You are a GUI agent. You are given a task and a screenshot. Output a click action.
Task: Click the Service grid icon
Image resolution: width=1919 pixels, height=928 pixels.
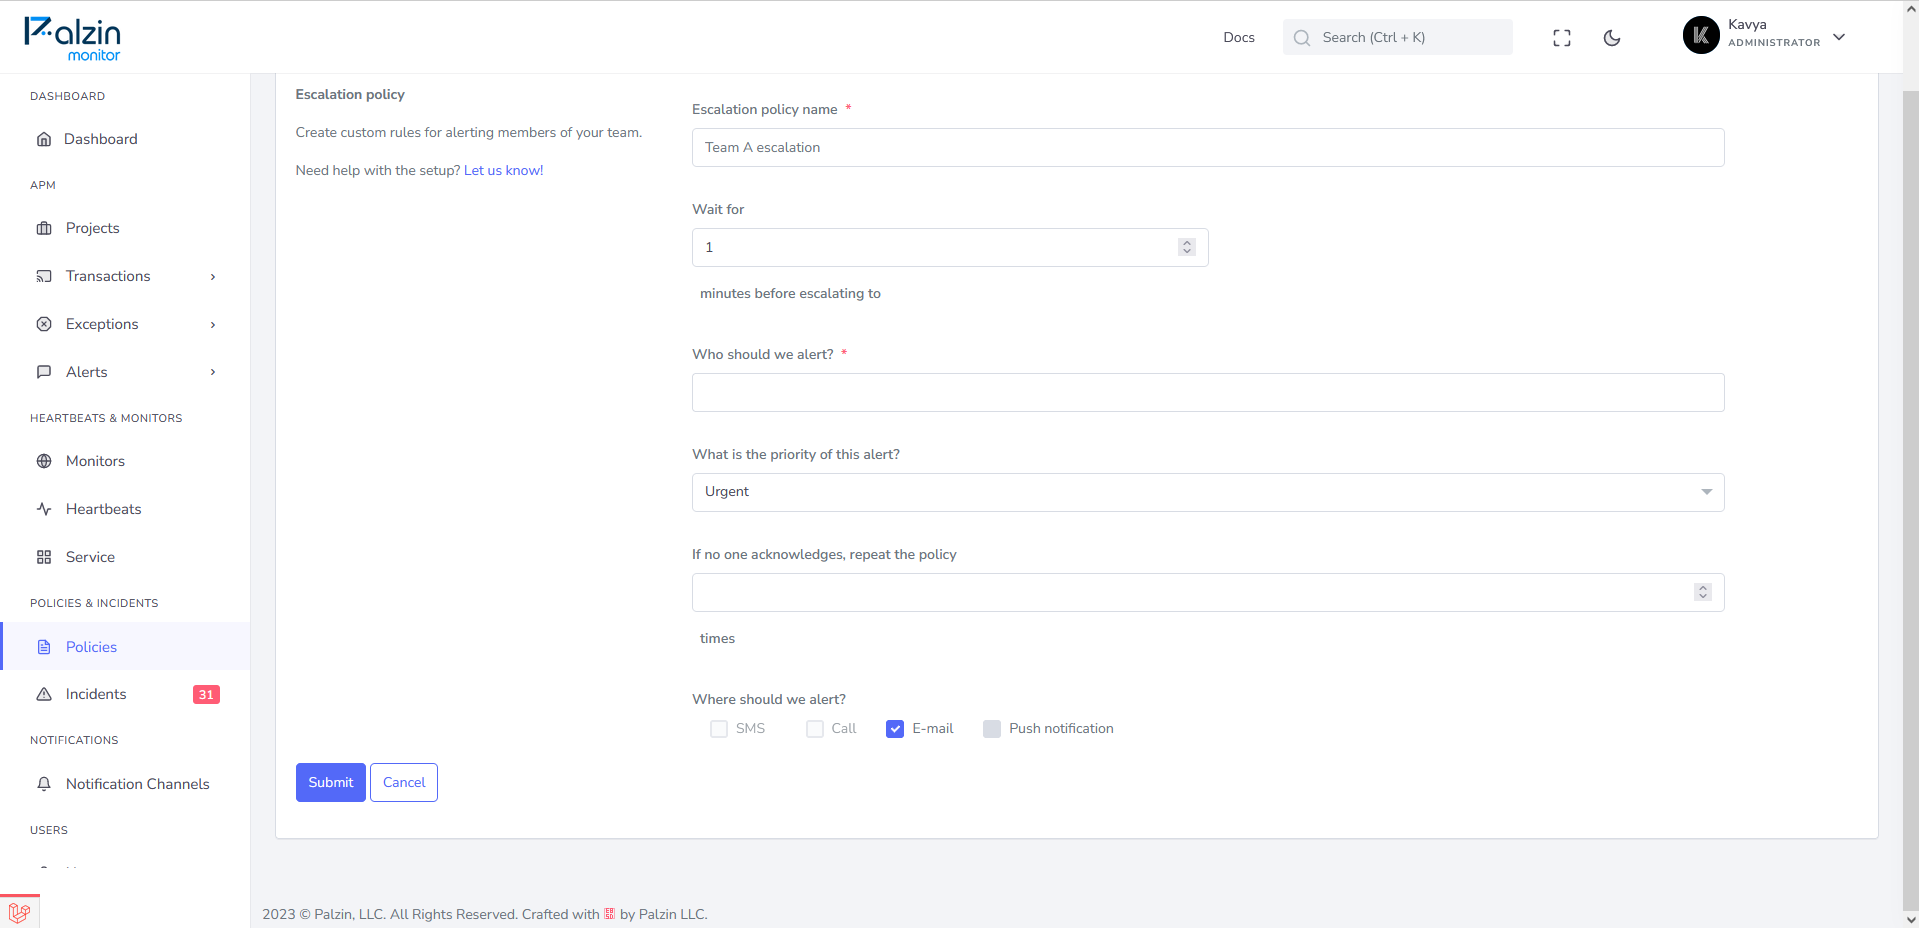[44, 557]
